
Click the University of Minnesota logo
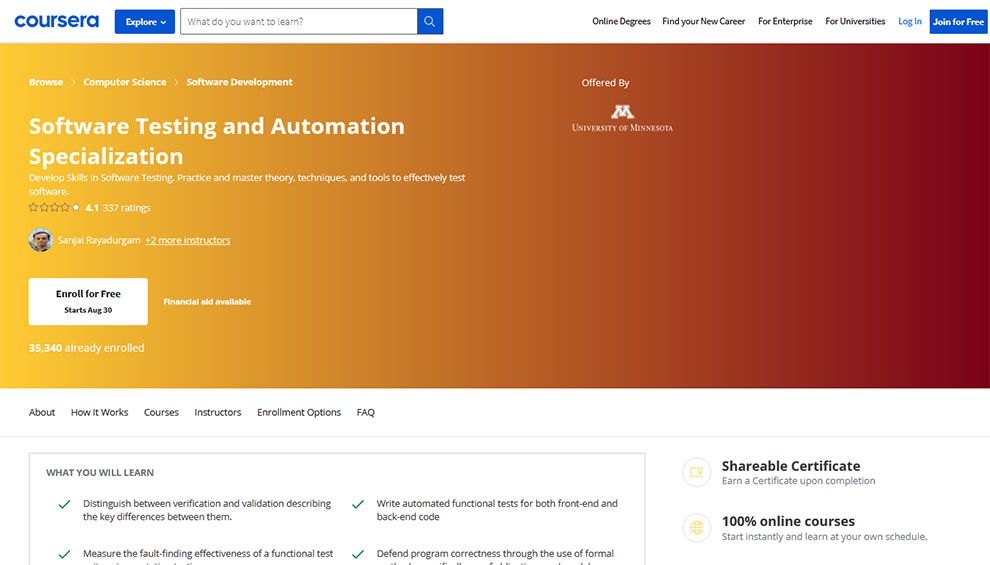point(622,118)
